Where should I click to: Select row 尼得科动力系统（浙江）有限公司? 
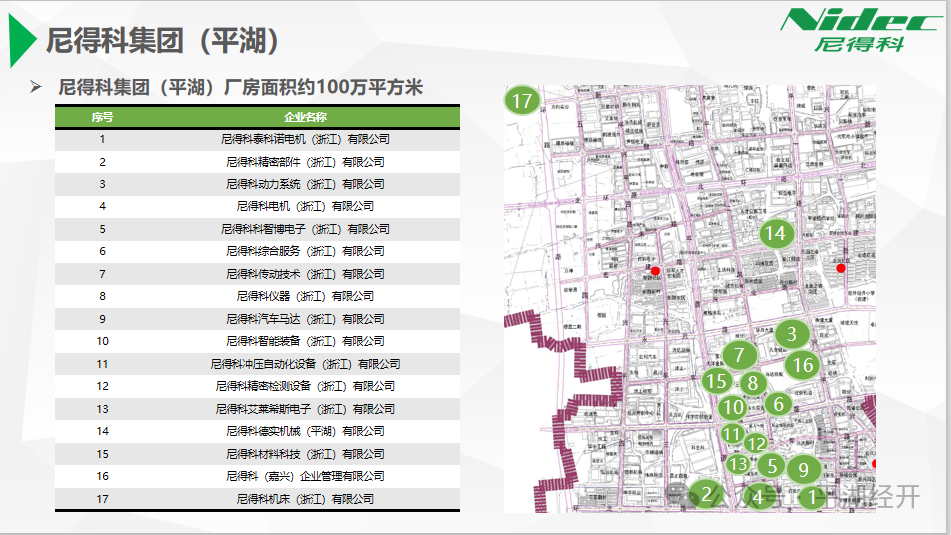pos(257,184)
